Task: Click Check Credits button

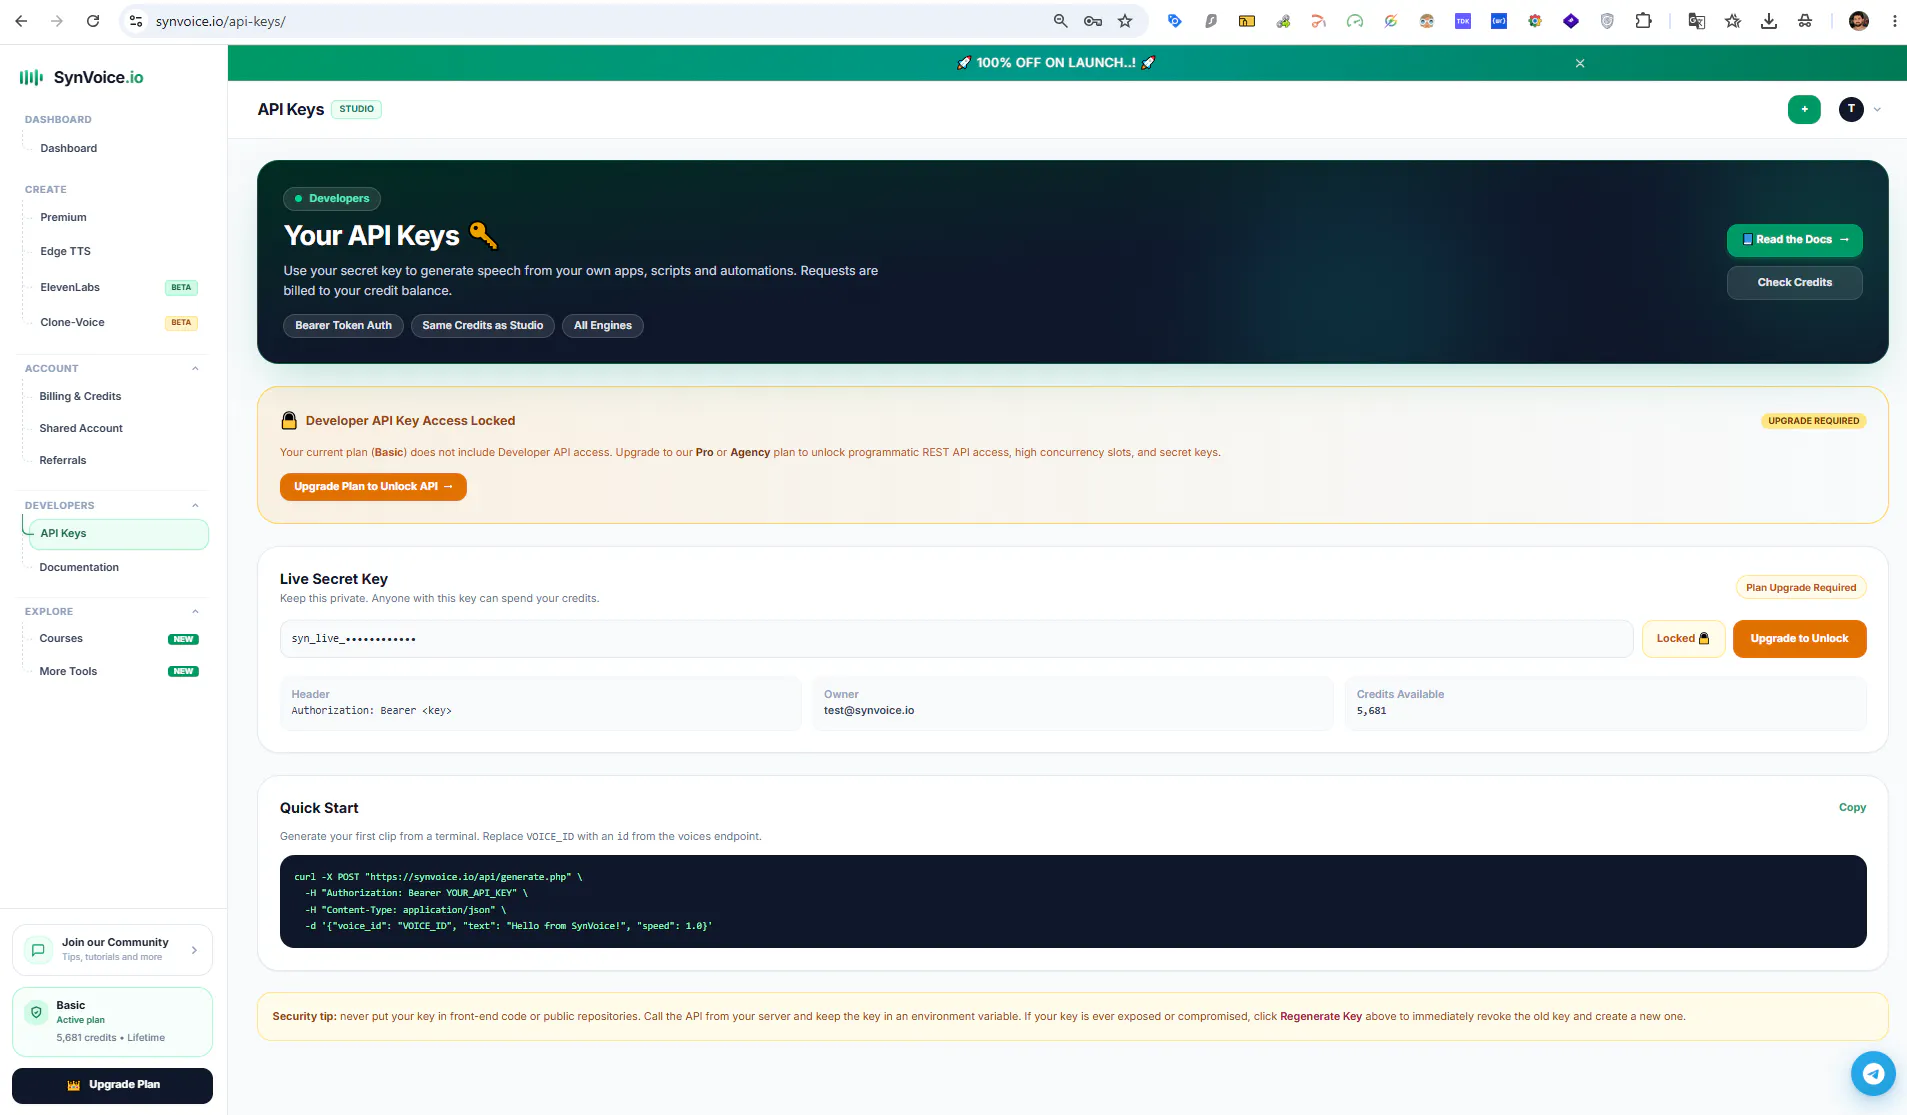Action: [x=1794, y=283]
